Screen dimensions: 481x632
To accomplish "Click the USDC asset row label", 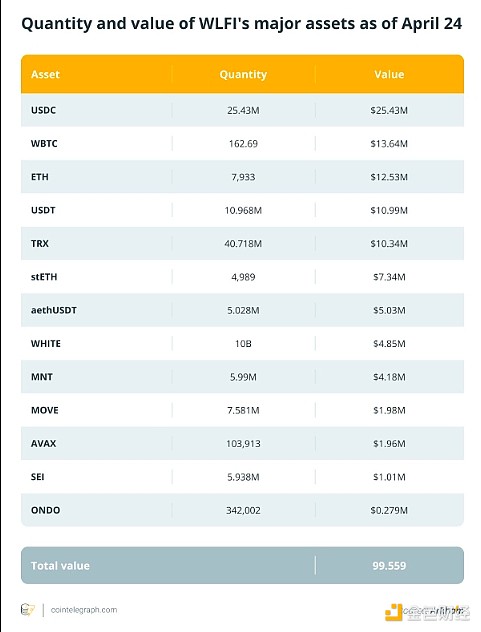I will coord(44,110).
